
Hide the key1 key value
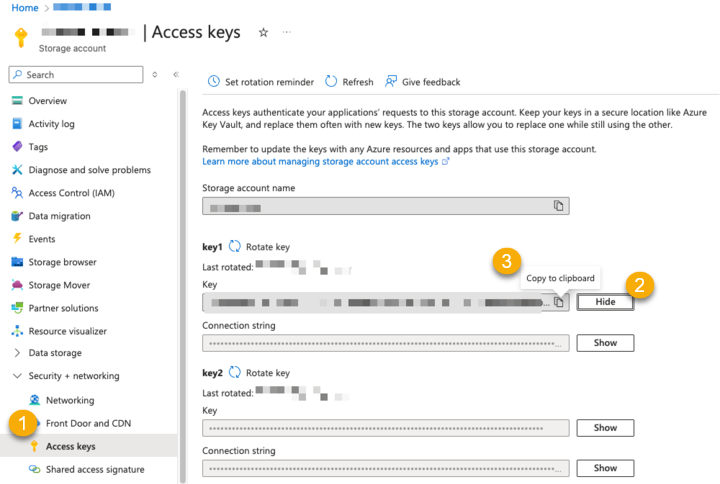(x=605, y=302)
